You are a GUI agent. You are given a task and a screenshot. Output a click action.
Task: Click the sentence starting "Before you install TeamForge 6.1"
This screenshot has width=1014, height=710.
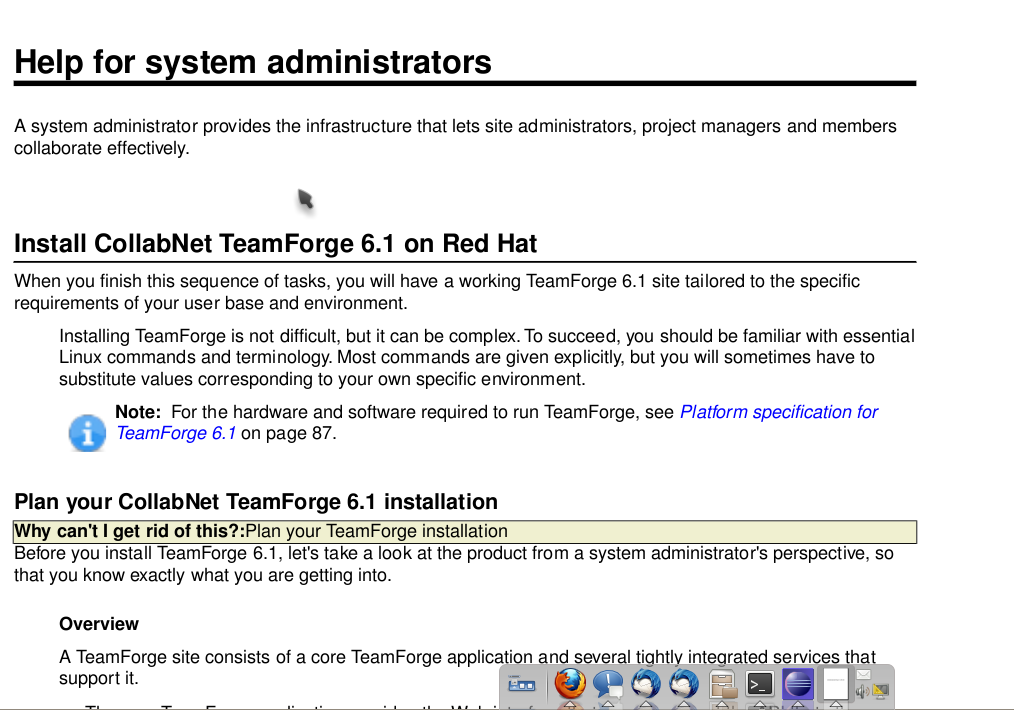tap(454, 565)
